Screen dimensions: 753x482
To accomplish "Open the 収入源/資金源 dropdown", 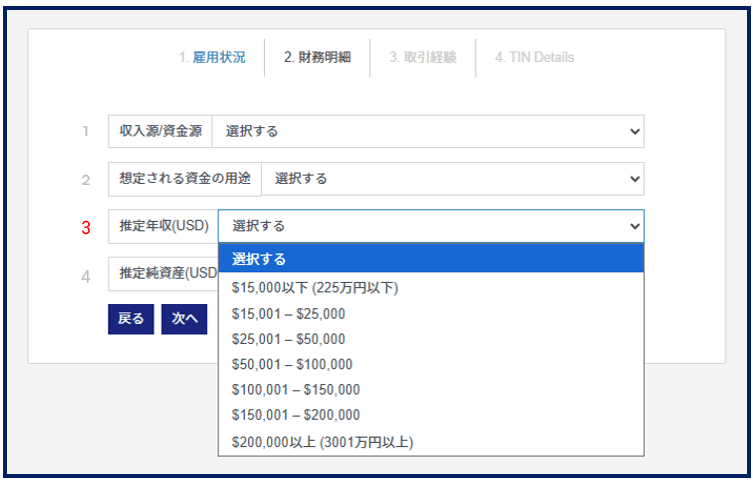I will click(428, 131).
